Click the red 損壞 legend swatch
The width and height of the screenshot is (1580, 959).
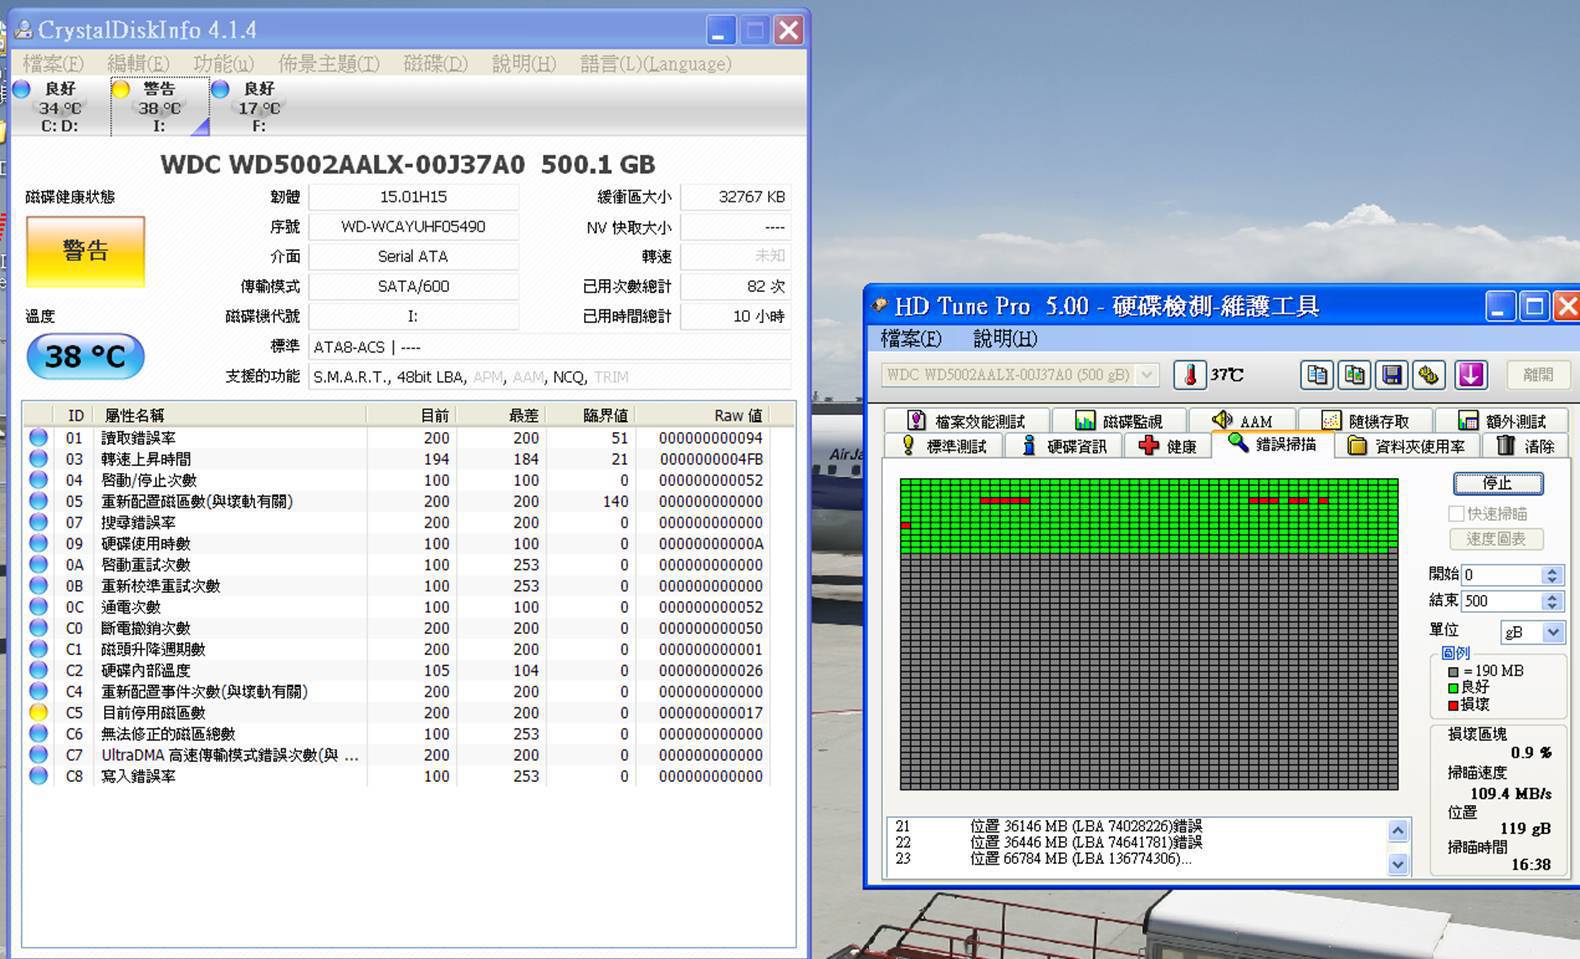1453,705
